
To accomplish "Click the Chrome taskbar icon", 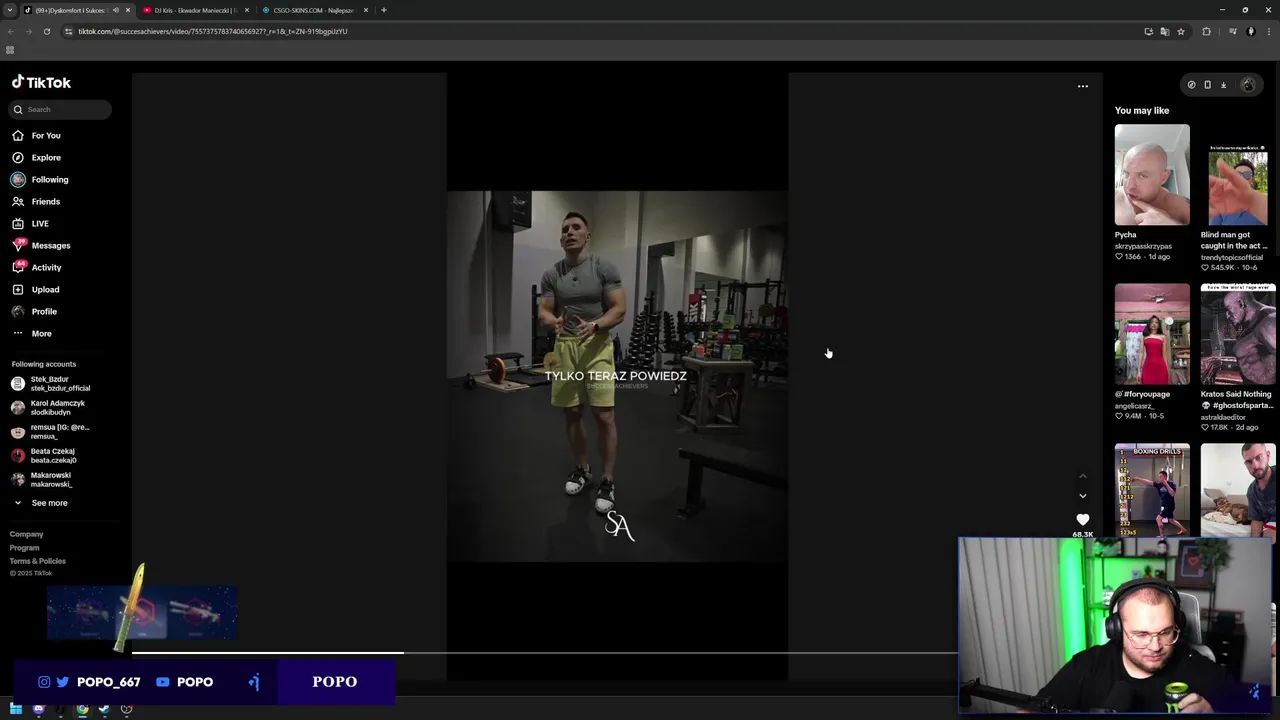I will 82,709.
